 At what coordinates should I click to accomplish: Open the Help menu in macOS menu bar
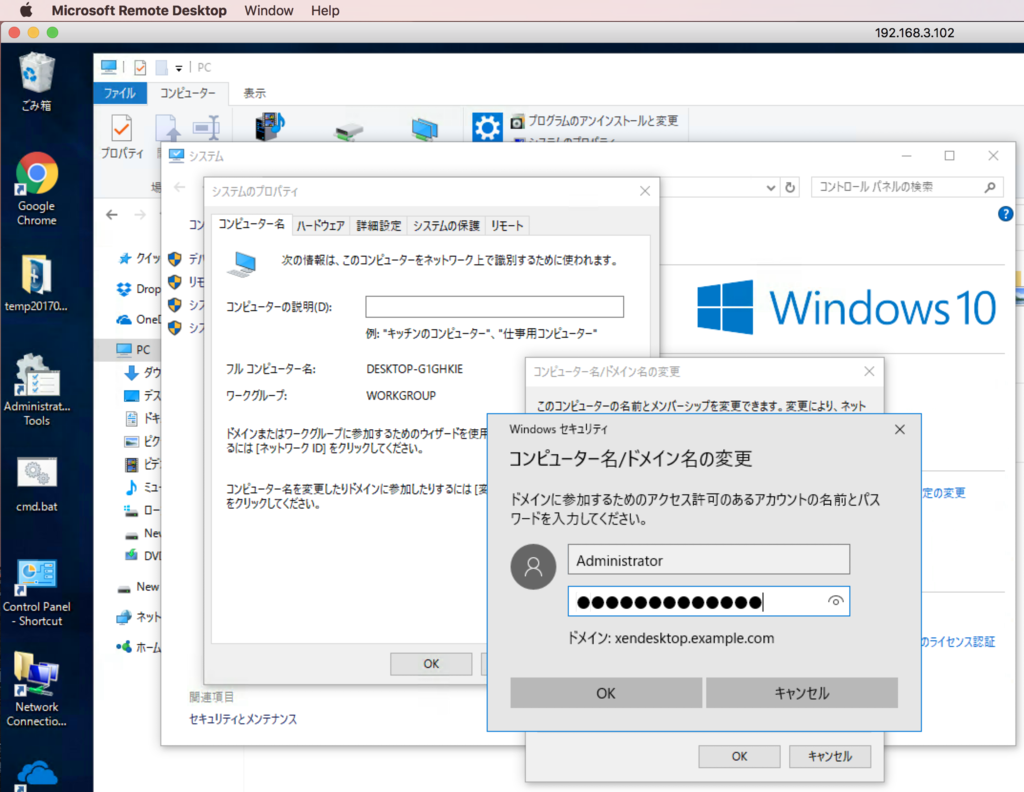pos(325,10)
